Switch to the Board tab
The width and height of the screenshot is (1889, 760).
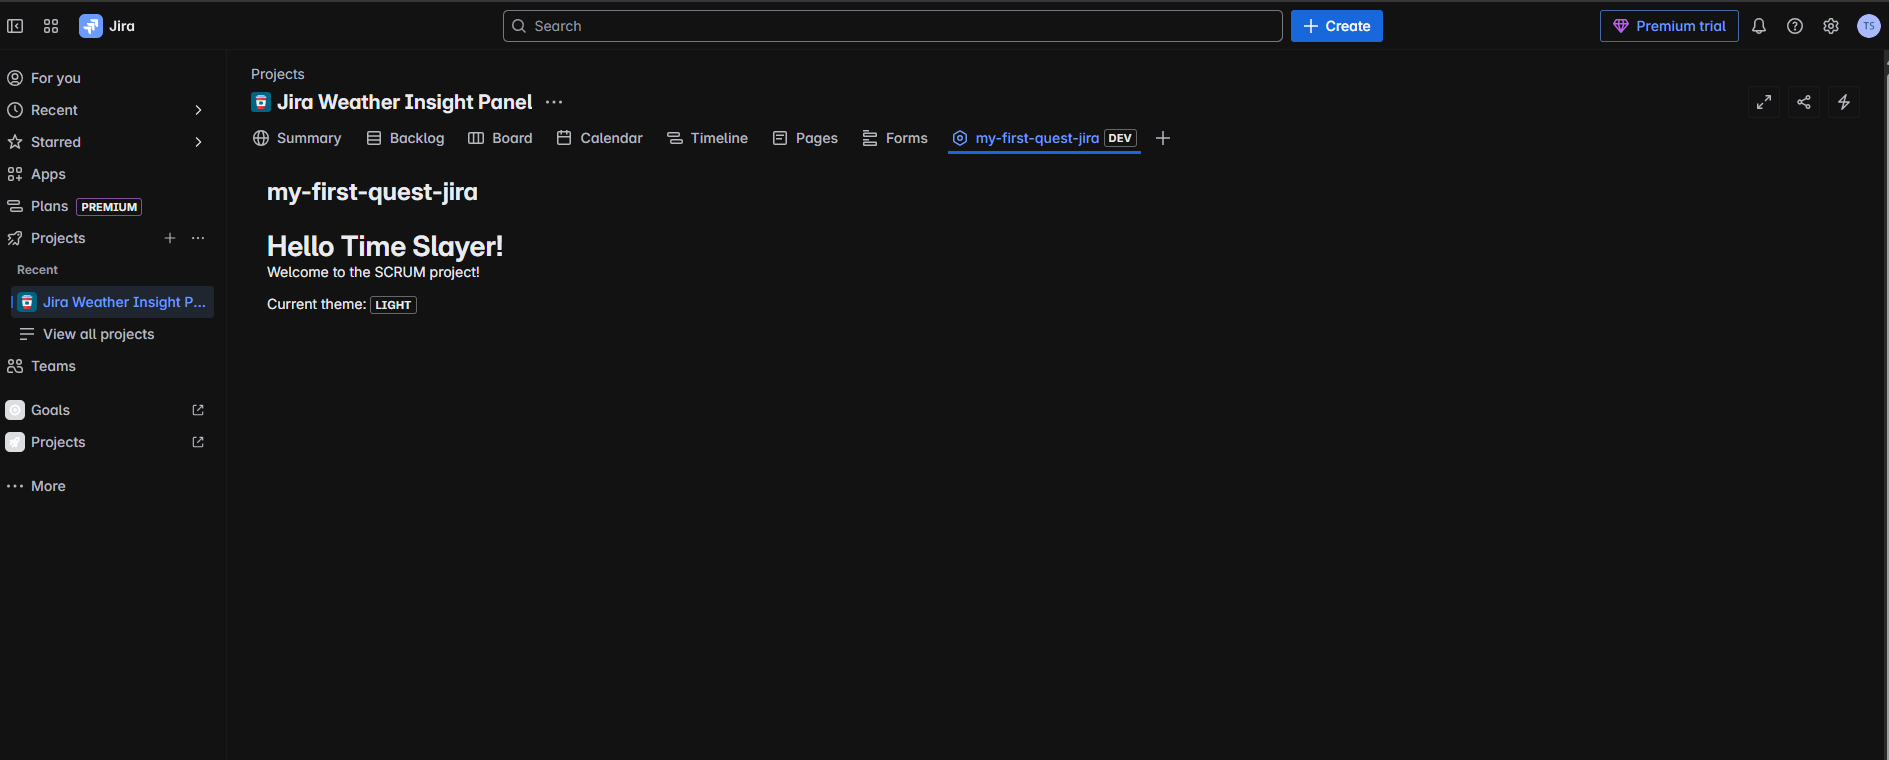[500, 138]
